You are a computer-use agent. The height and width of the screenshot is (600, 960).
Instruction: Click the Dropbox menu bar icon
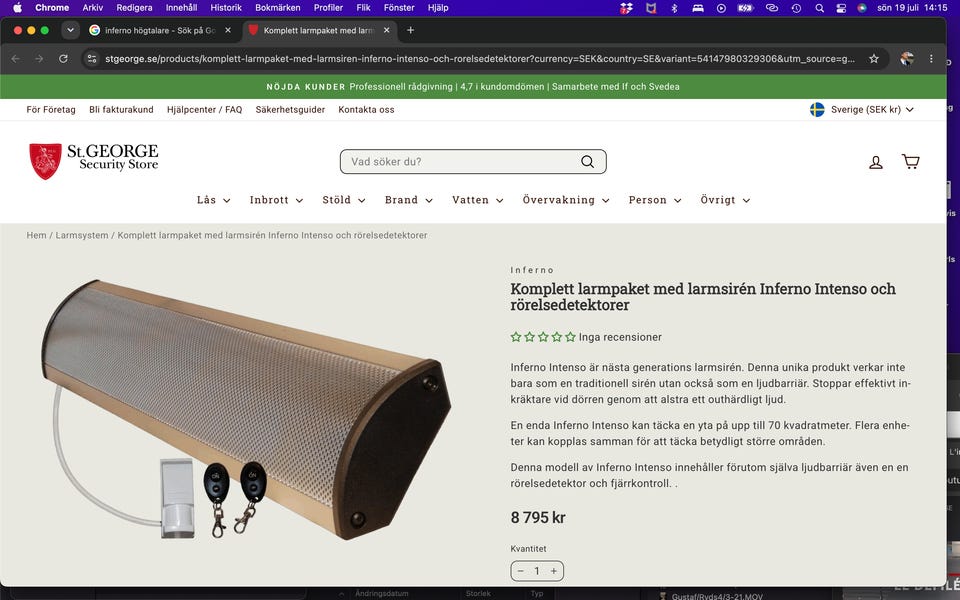pyautogui.click(x=626, y=8)
